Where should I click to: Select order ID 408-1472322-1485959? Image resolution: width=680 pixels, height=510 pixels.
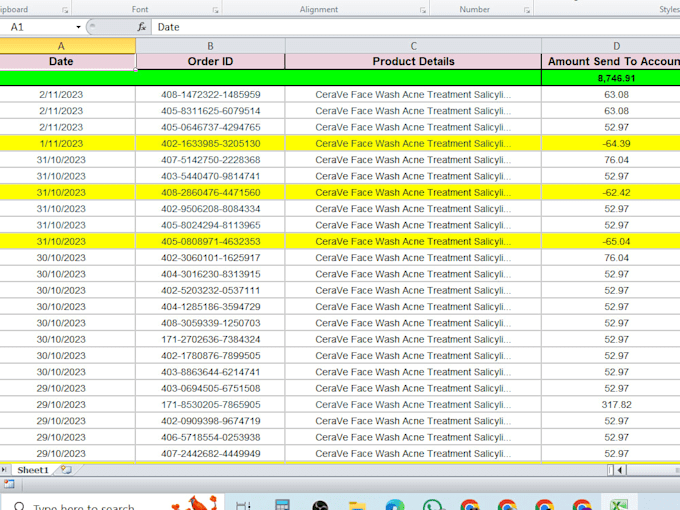[210, 95]
